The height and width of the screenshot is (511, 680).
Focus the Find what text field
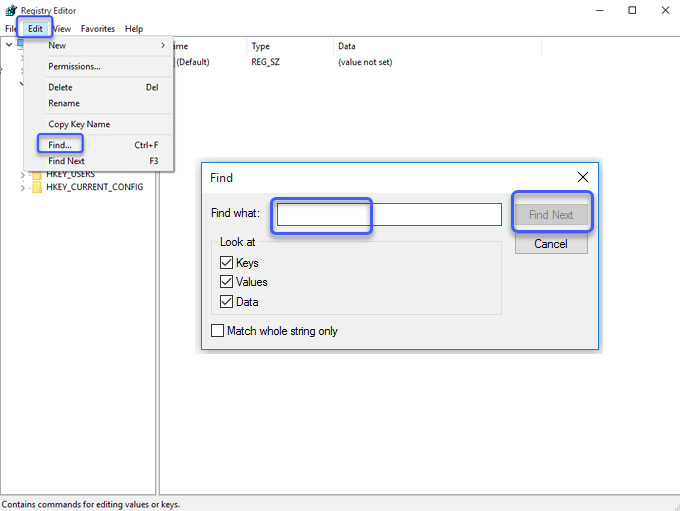[x=389, y=214]
